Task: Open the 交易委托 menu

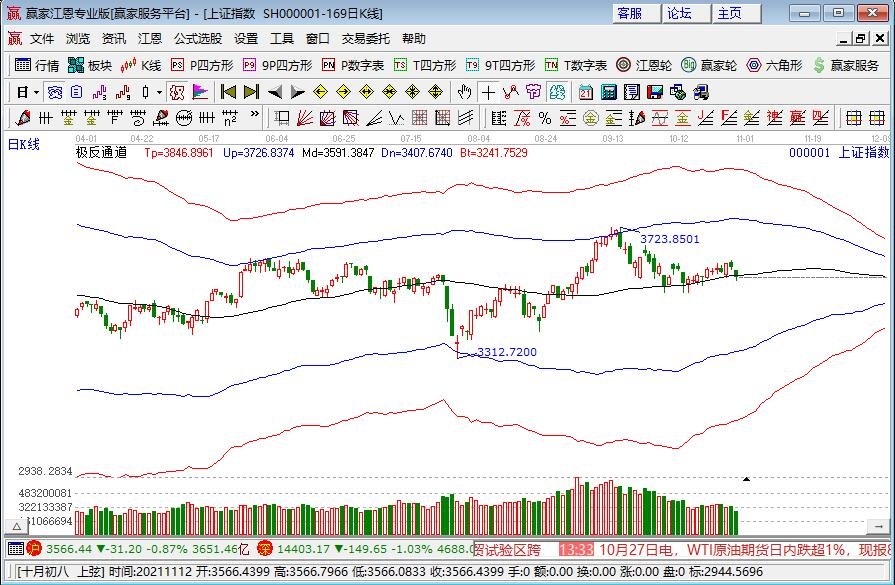Action: tap(366, 39)
